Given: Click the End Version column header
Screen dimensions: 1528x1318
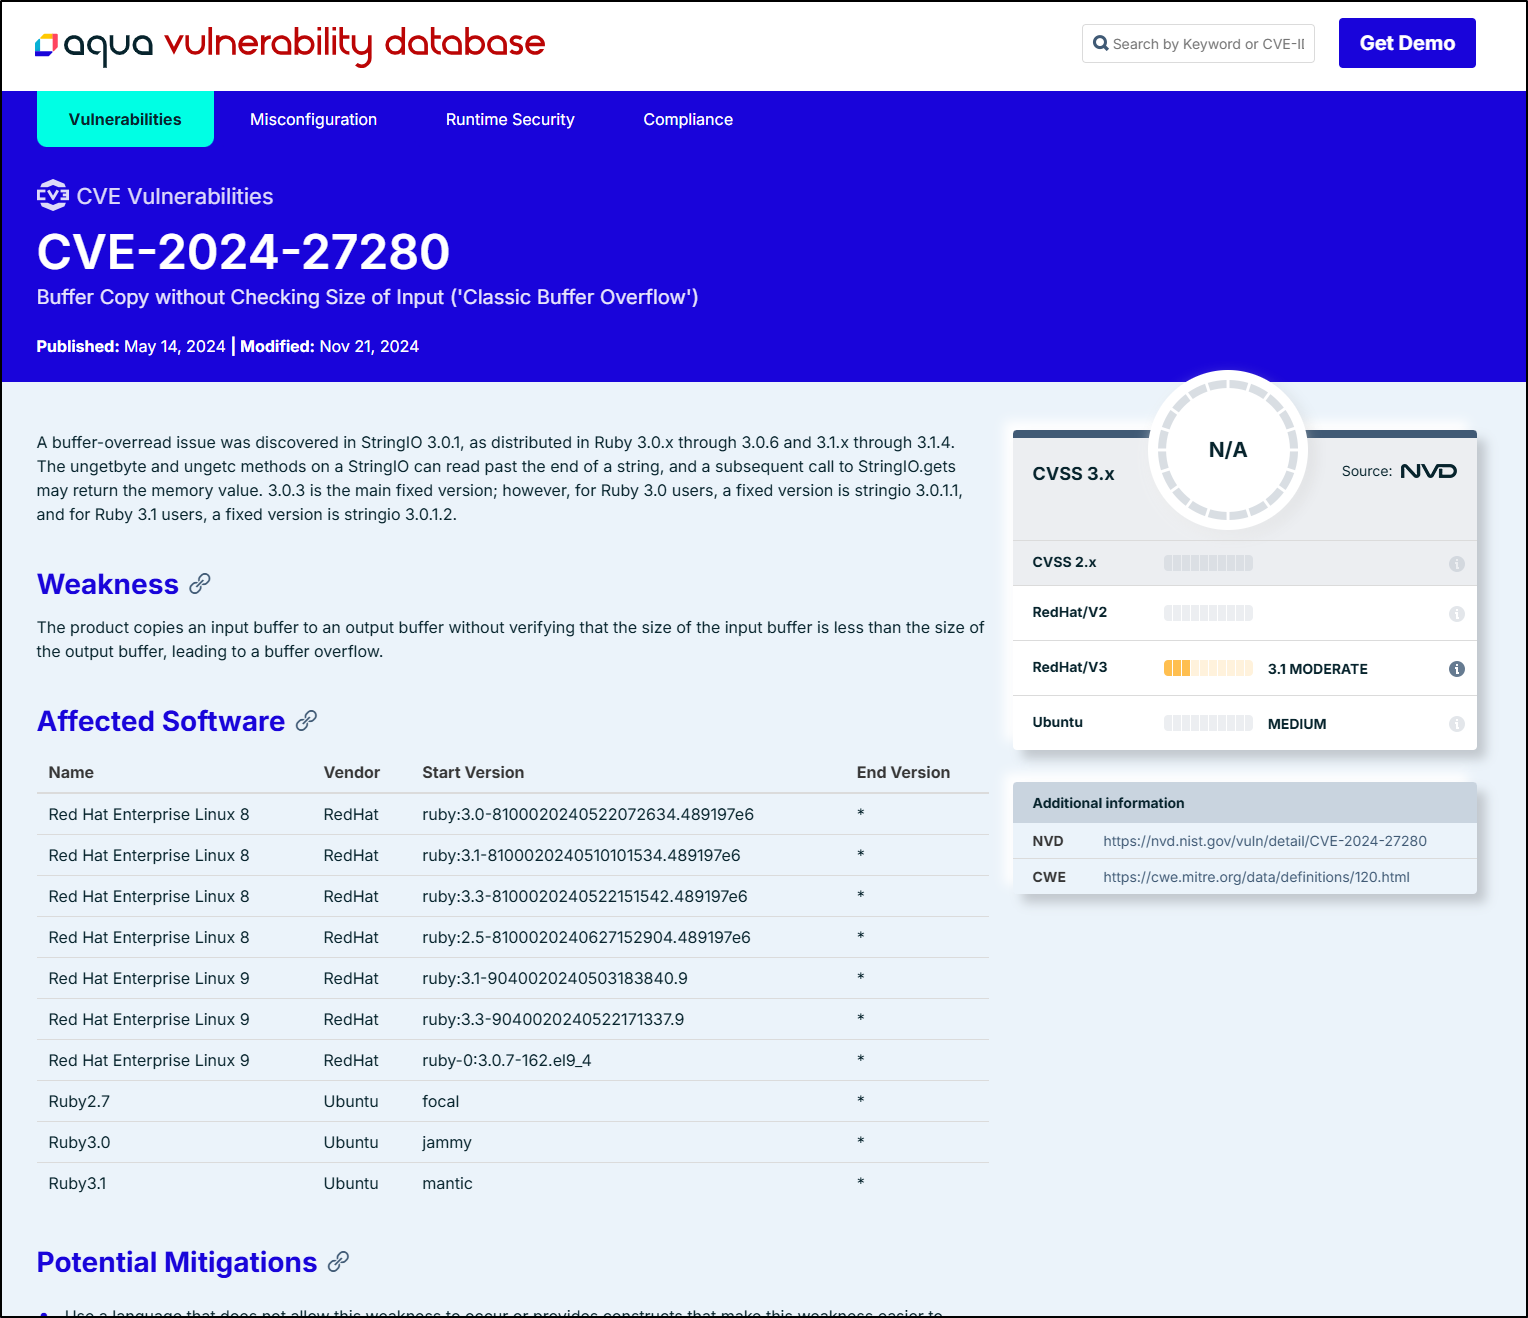Looking at the screenshot, I should click(903, 772).
